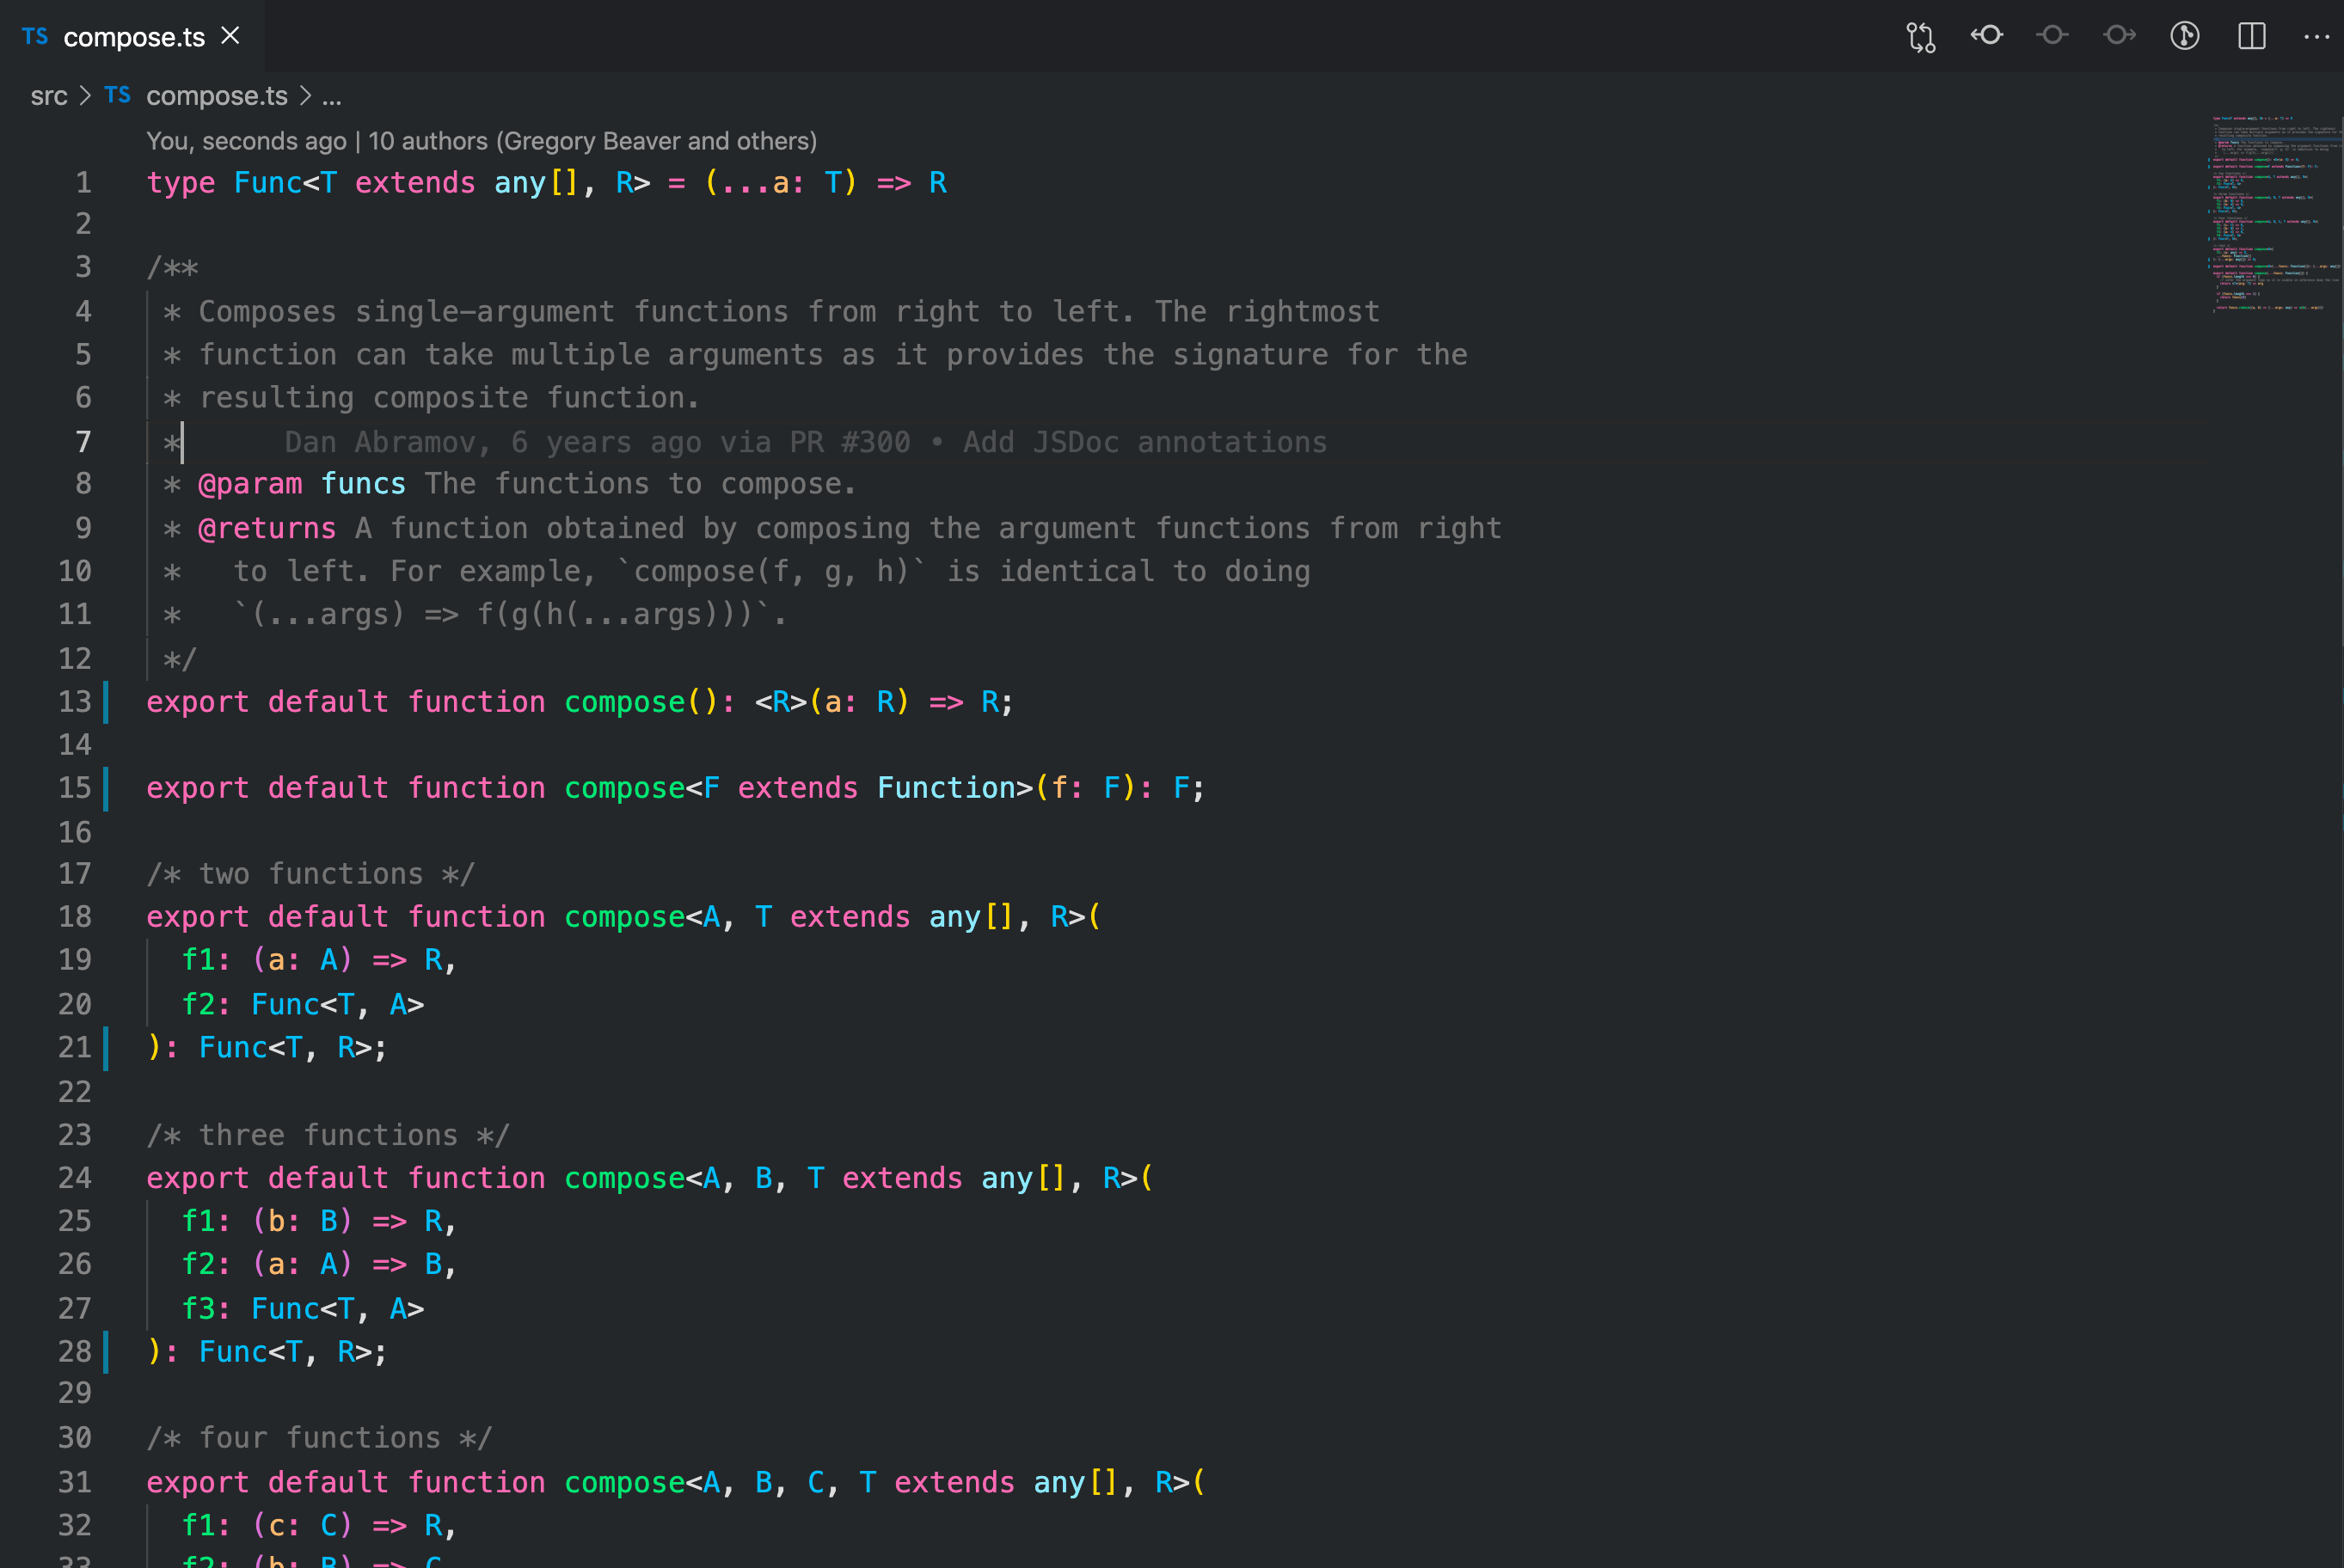
Task: Click the blue change marker beside line 21
Action: (106, 1047)
